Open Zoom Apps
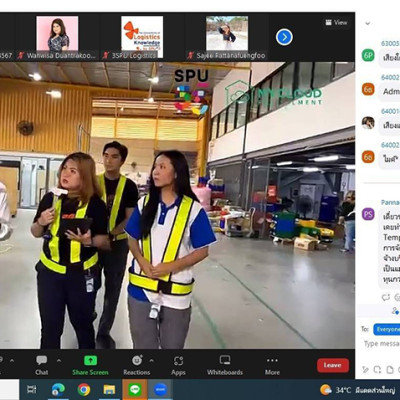The image size is (400, 400). click(x=178, y=365)
